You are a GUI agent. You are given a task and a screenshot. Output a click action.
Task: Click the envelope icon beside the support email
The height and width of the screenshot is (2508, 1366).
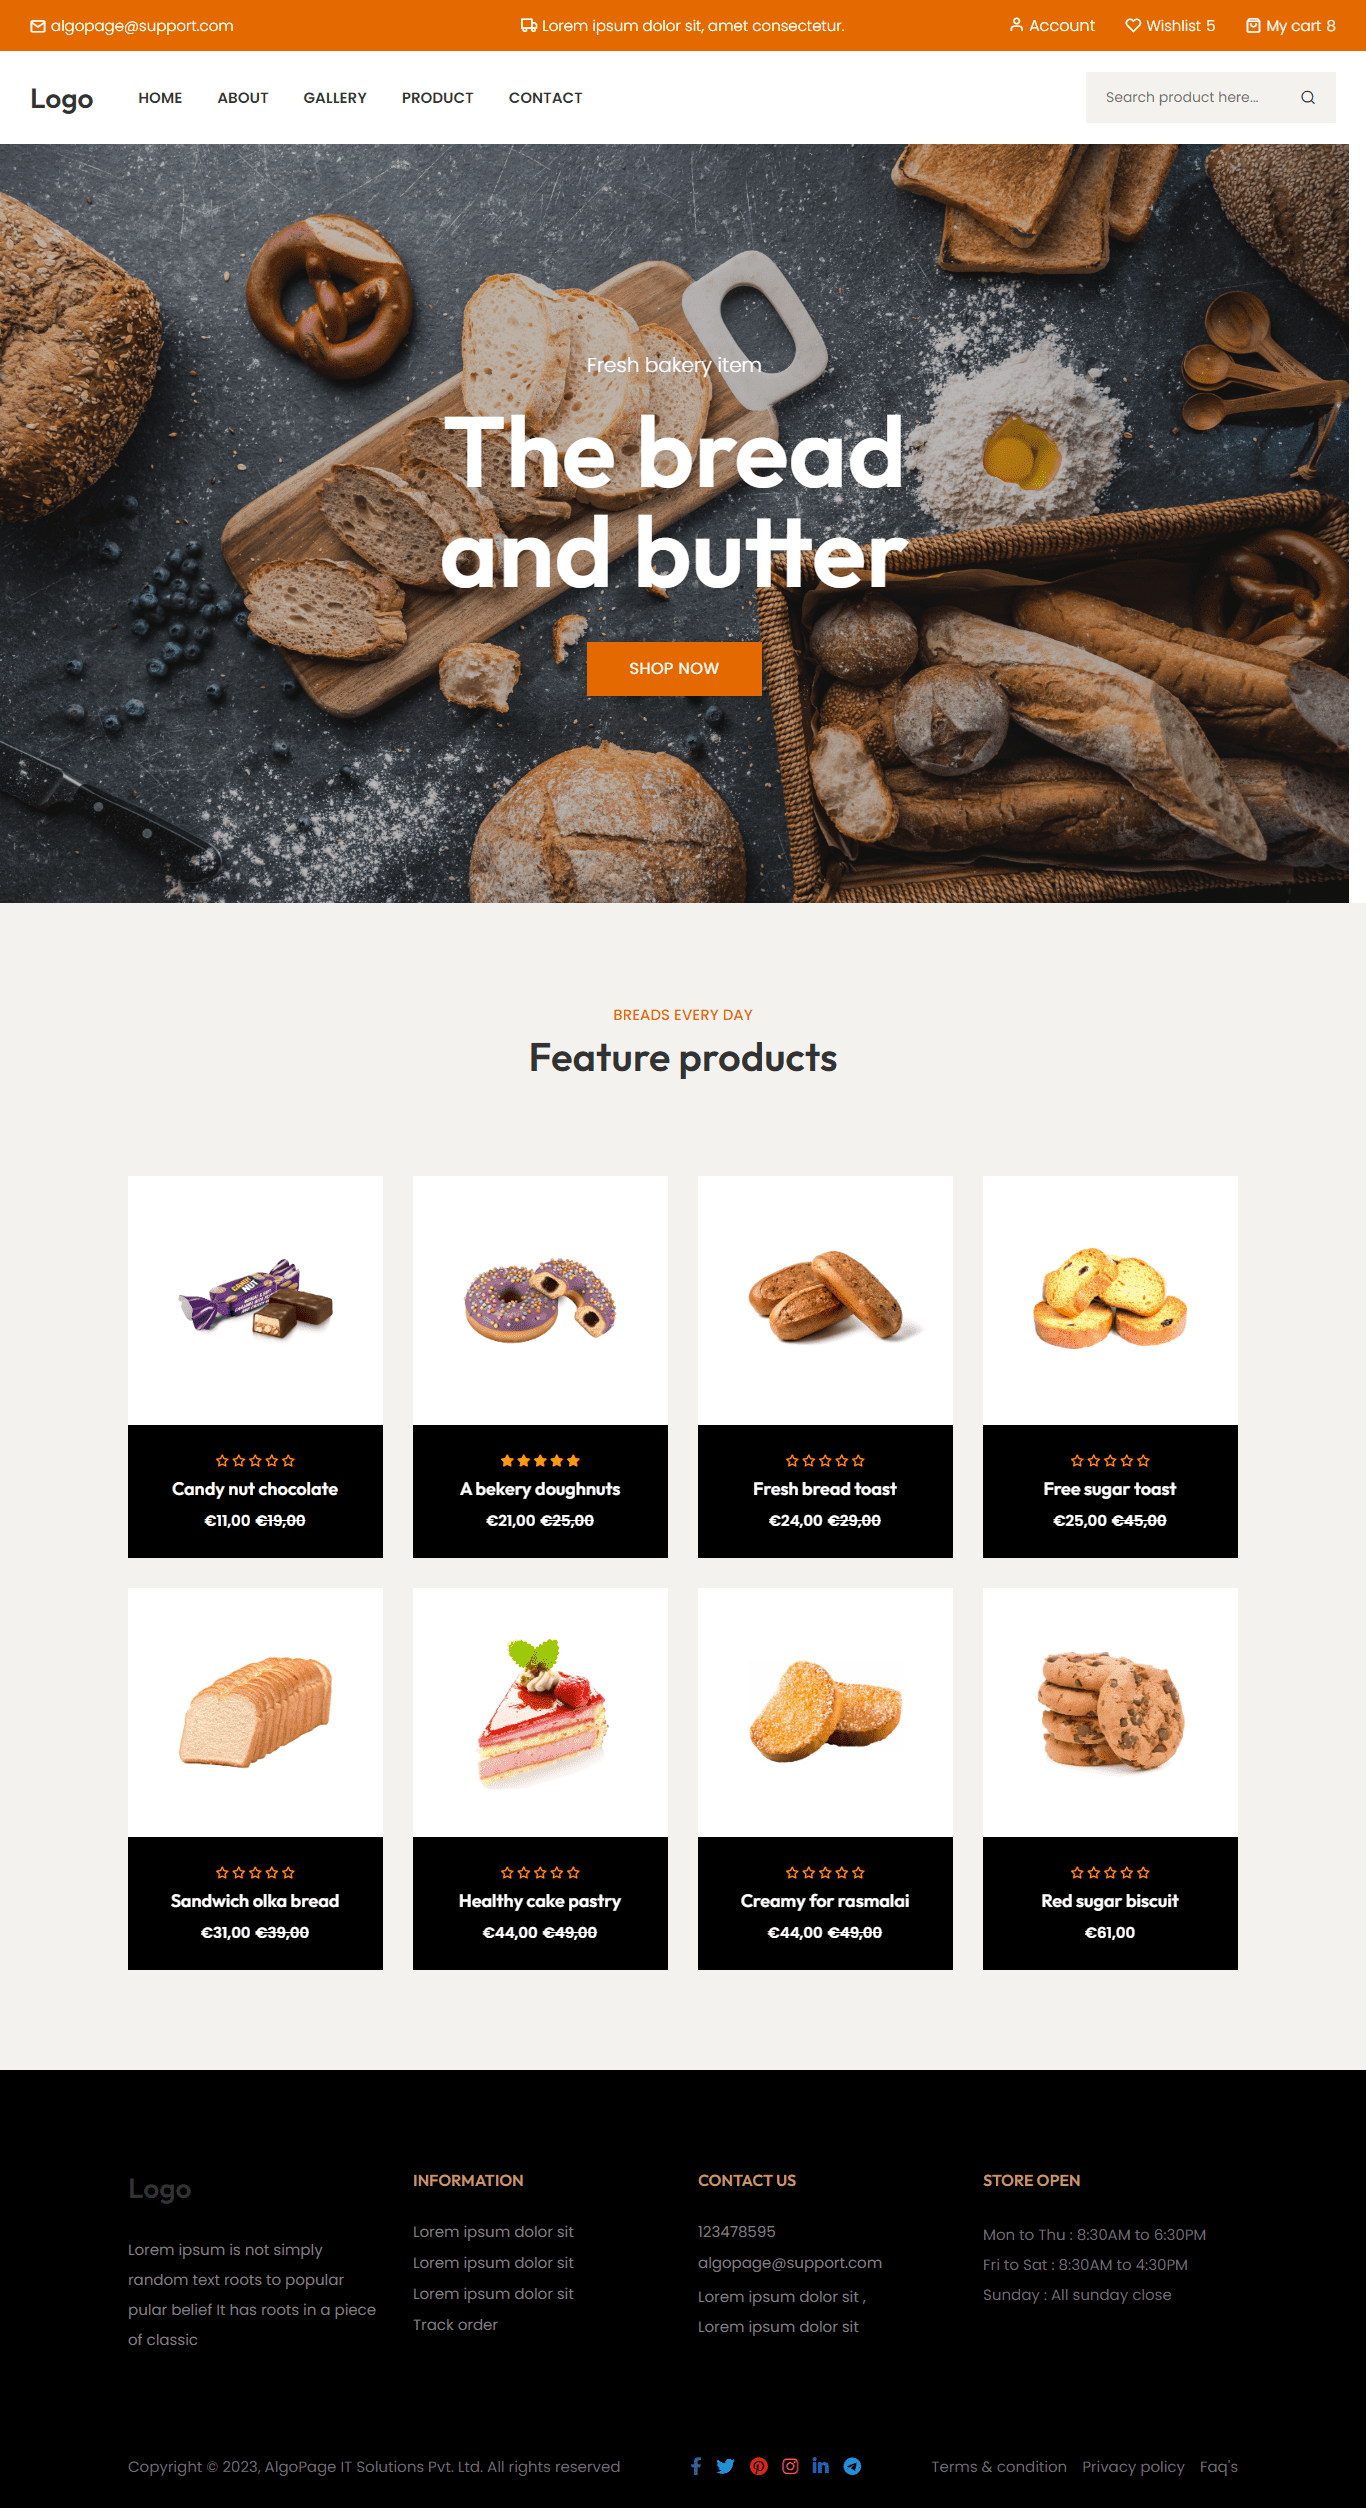point(38,26)
